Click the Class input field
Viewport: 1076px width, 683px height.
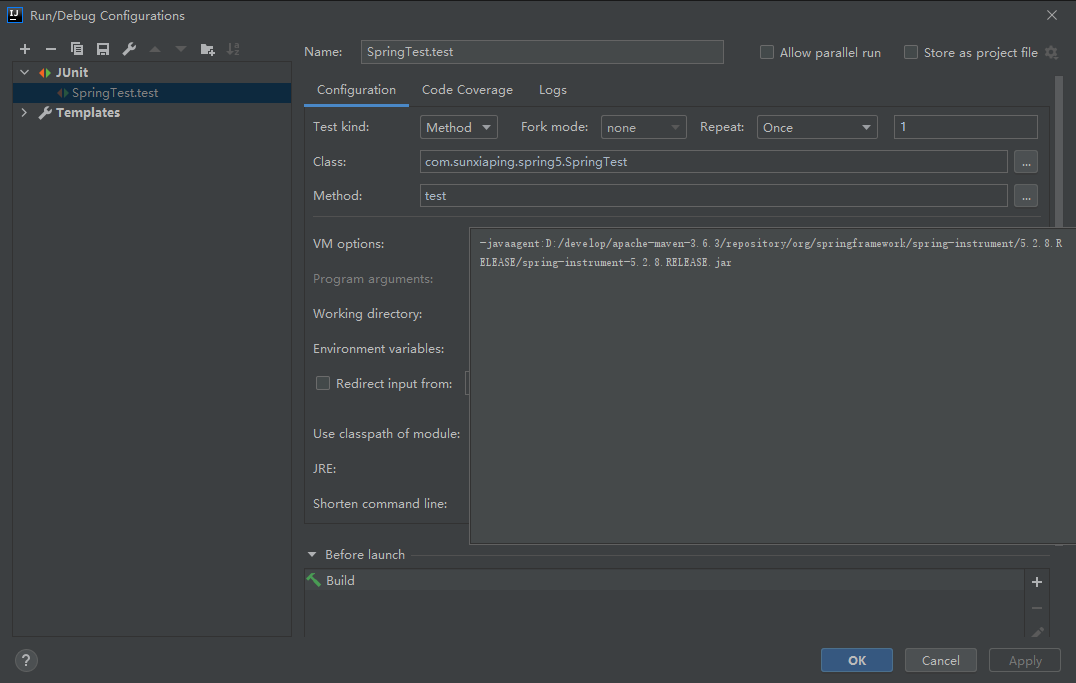[714, 162]
